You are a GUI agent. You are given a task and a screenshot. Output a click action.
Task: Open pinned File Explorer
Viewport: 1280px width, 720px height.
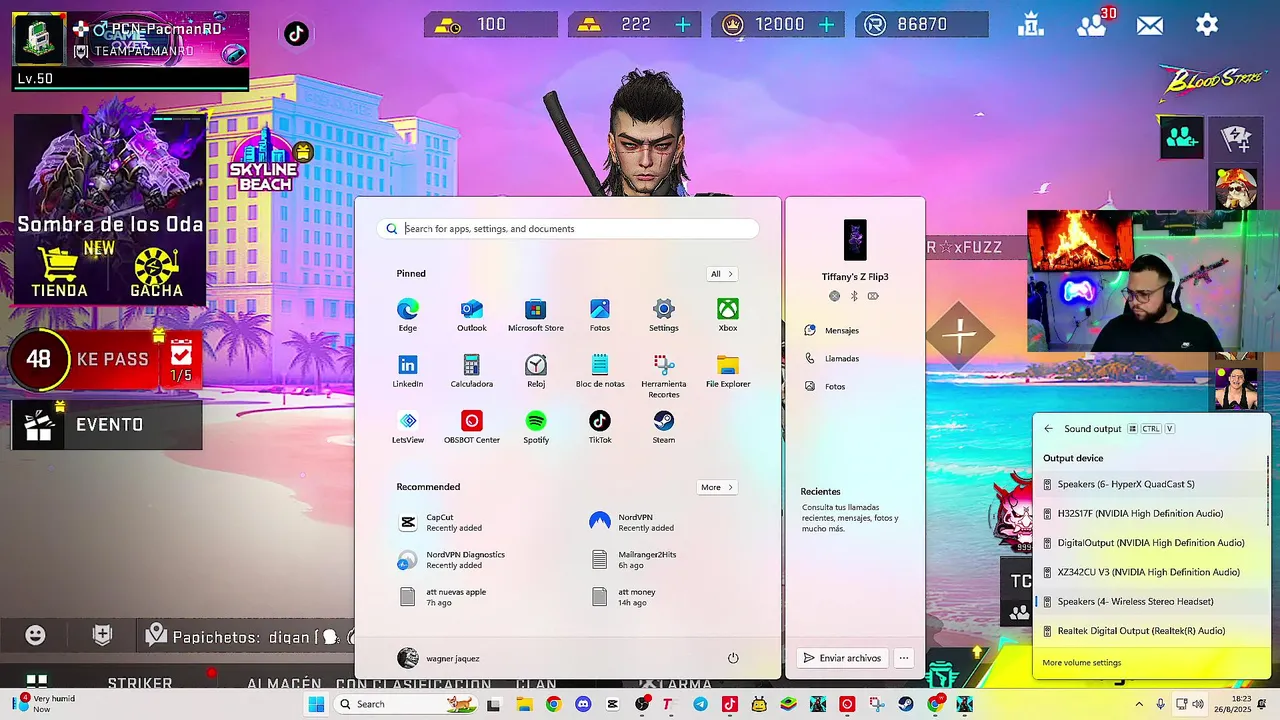coord(727,371)
